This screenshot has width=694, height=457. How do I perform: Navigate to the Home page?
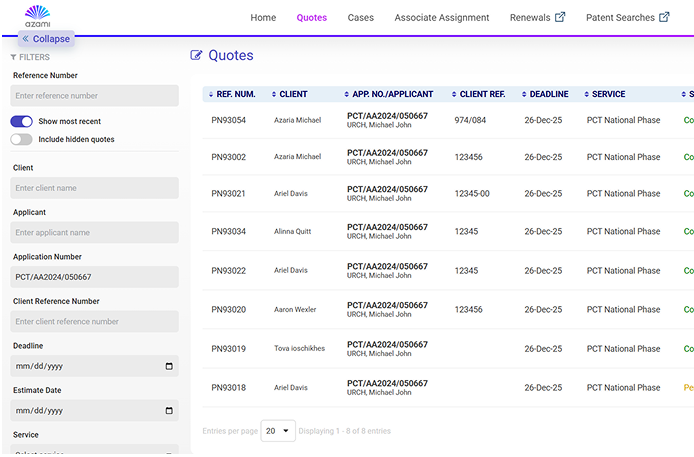pyautogui.click(x=263, y=17)
